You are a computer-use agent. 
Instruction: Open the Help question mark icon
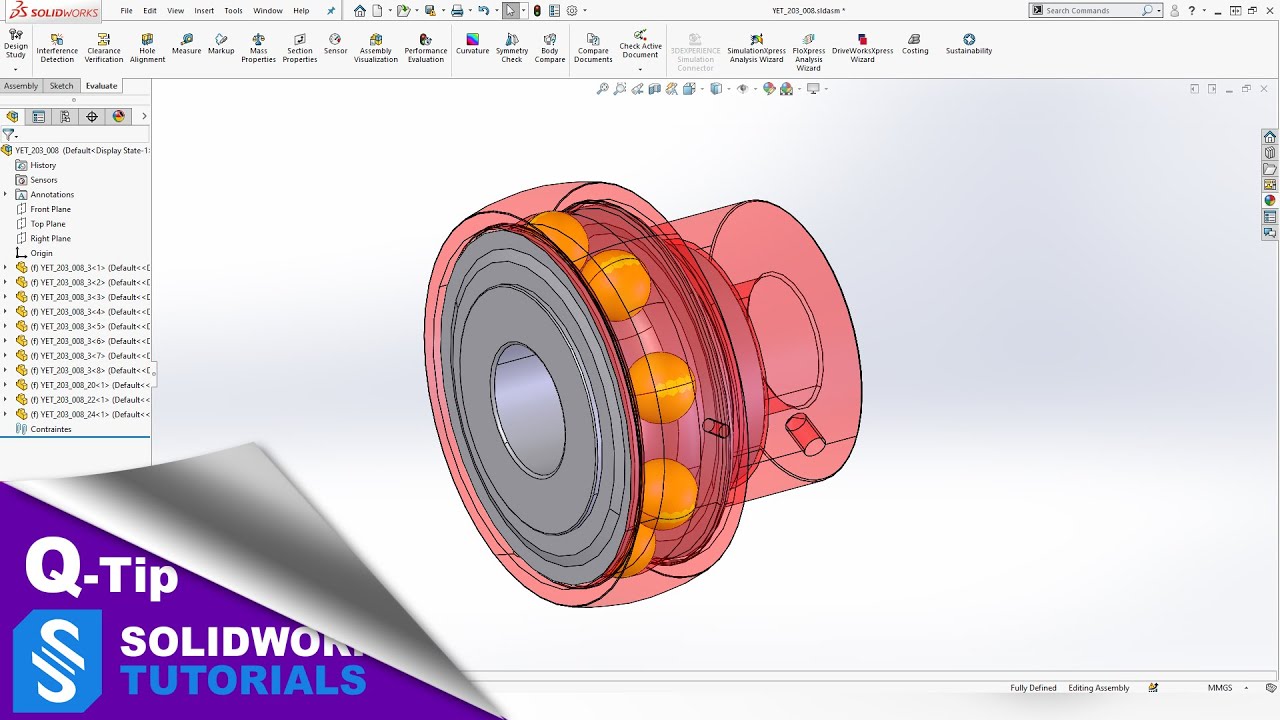1191,10
